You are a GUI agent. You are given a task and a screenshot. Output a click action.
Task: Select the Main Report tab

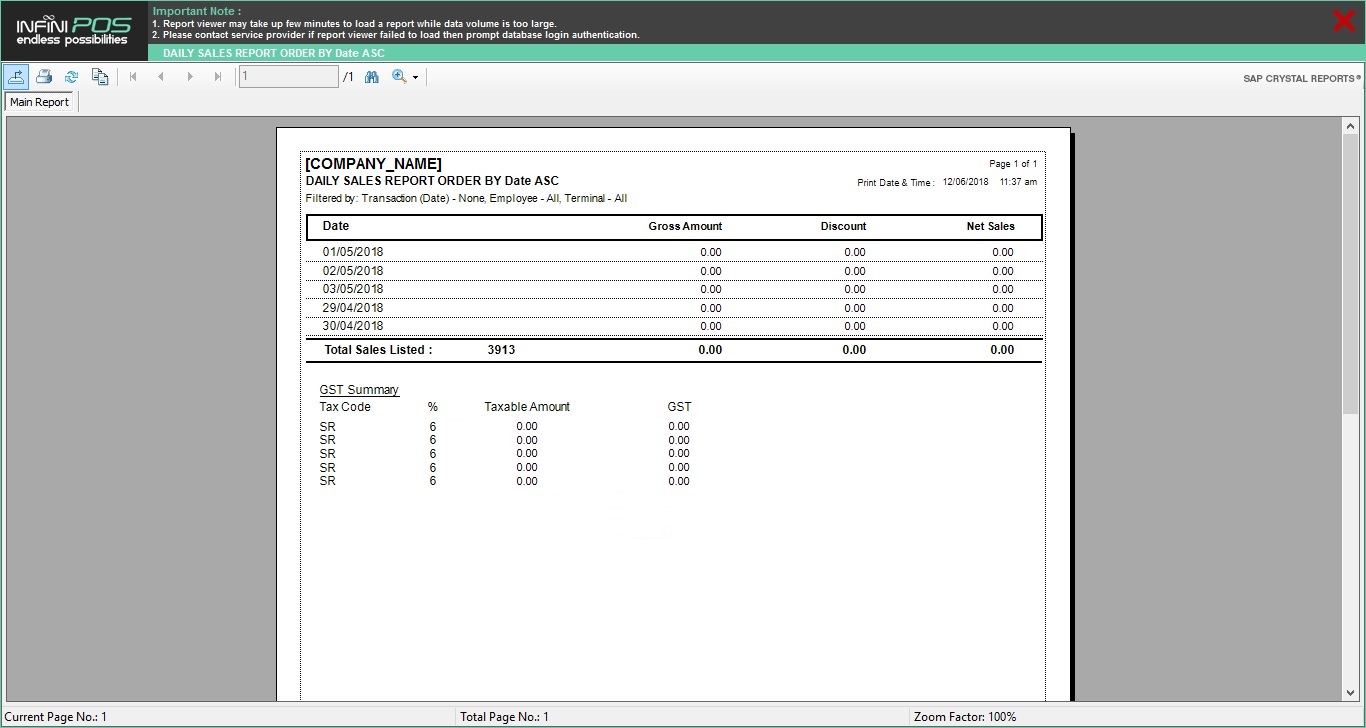[40, 102]
